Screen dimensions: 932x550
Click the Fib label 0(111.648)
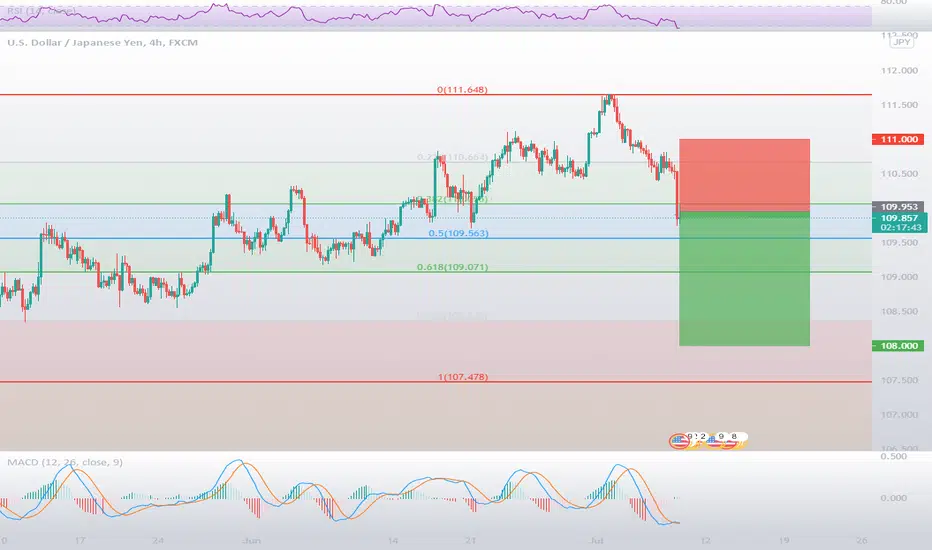pos(462,90)
